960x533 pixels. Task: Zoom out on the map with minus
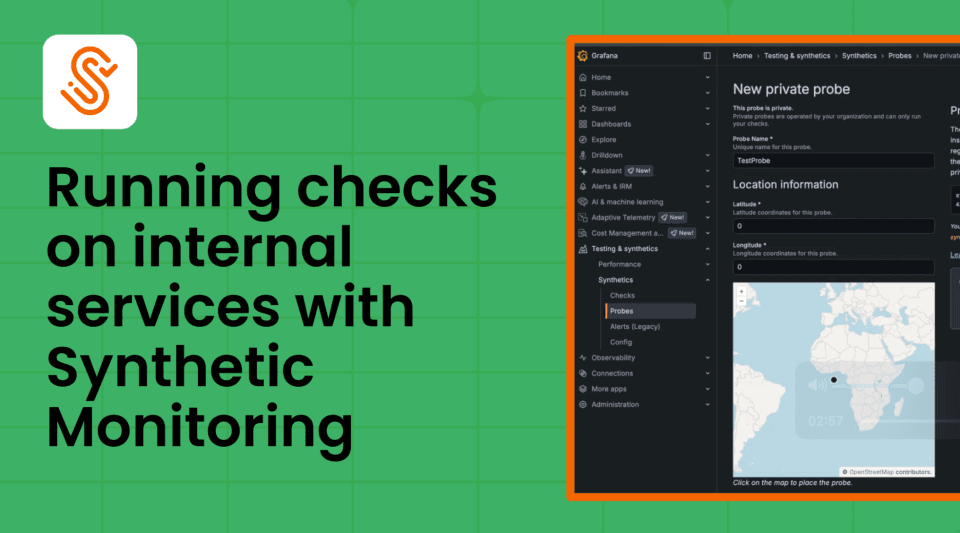pos(741,301)
